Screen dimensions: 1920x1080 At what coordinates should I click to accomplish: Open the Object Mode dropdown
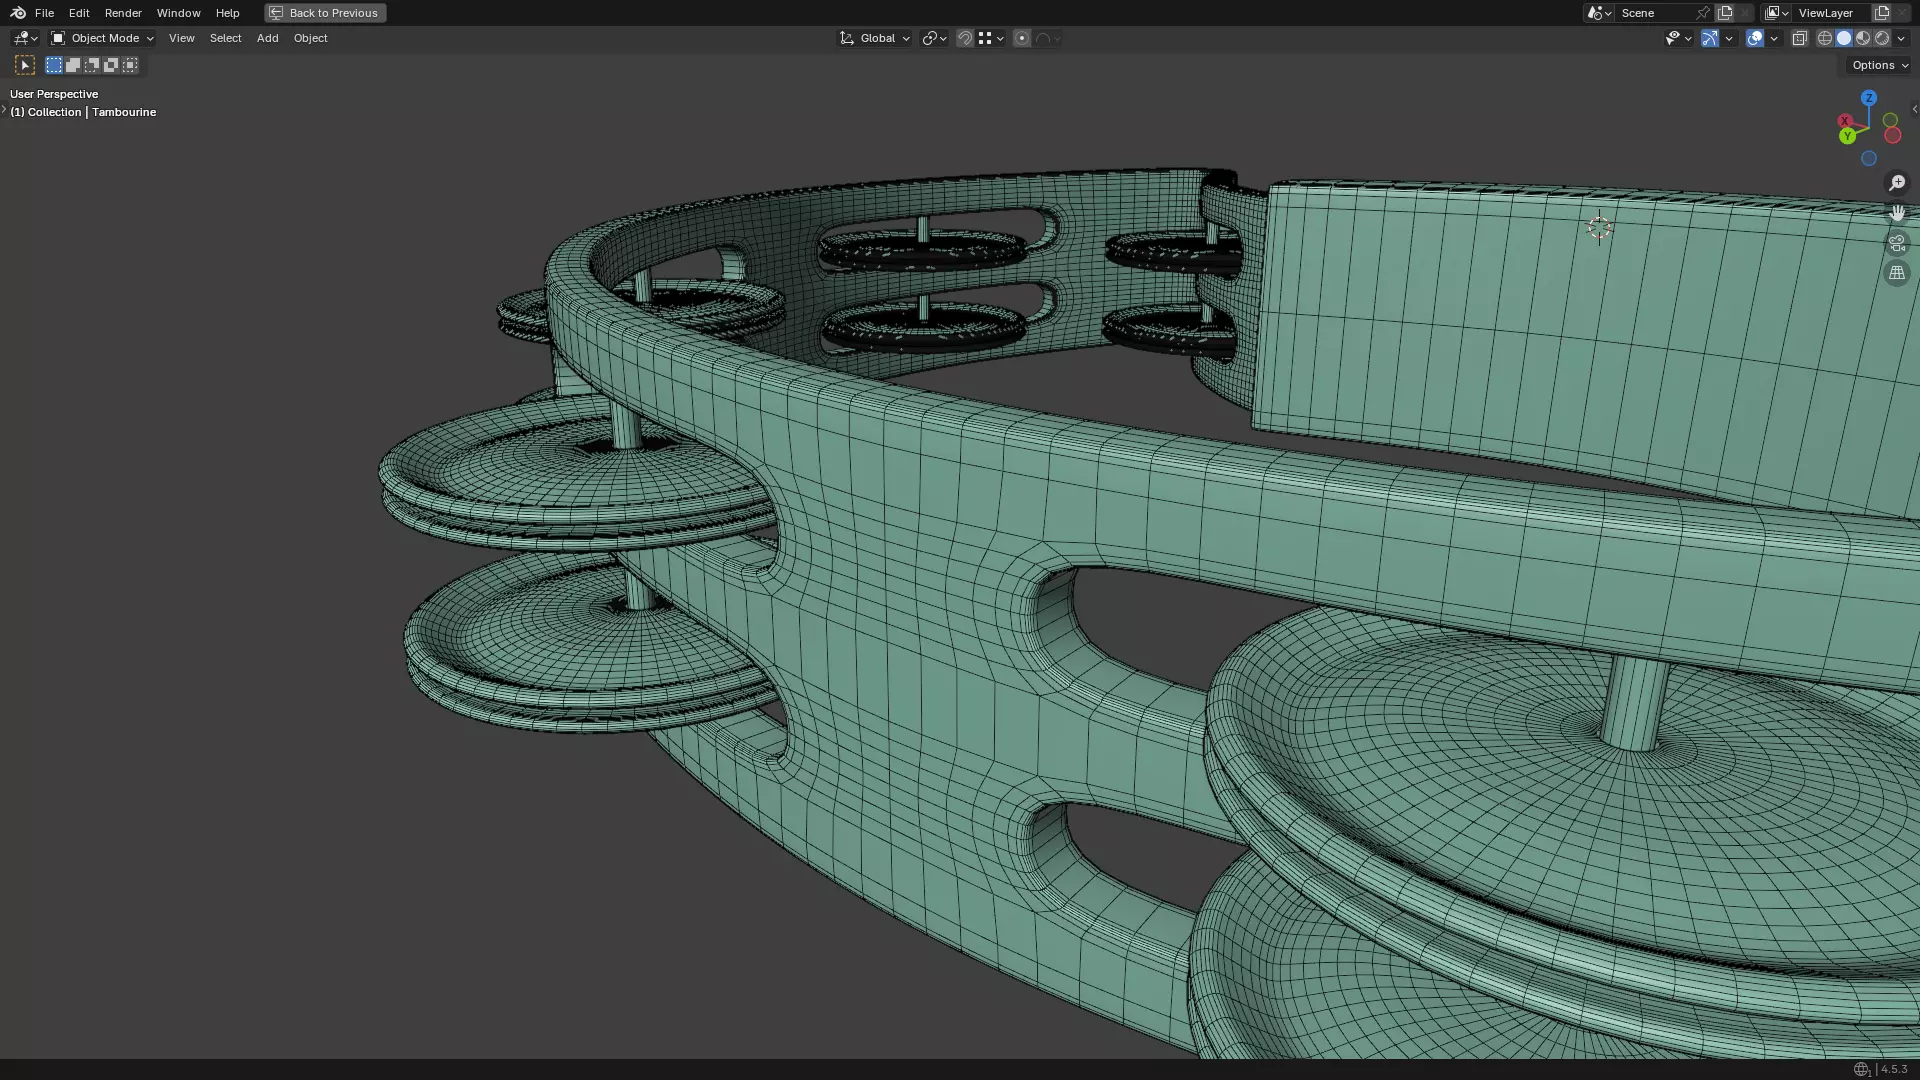point(103,38)
